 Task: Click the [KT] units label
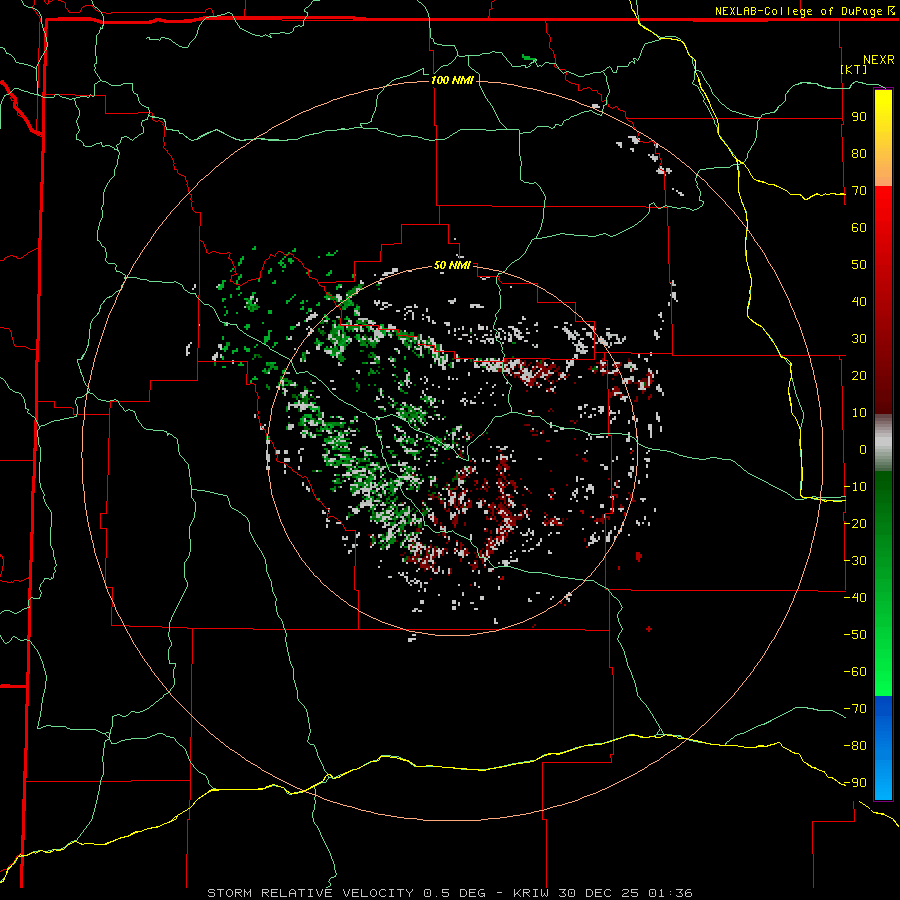tap(854, 69)
